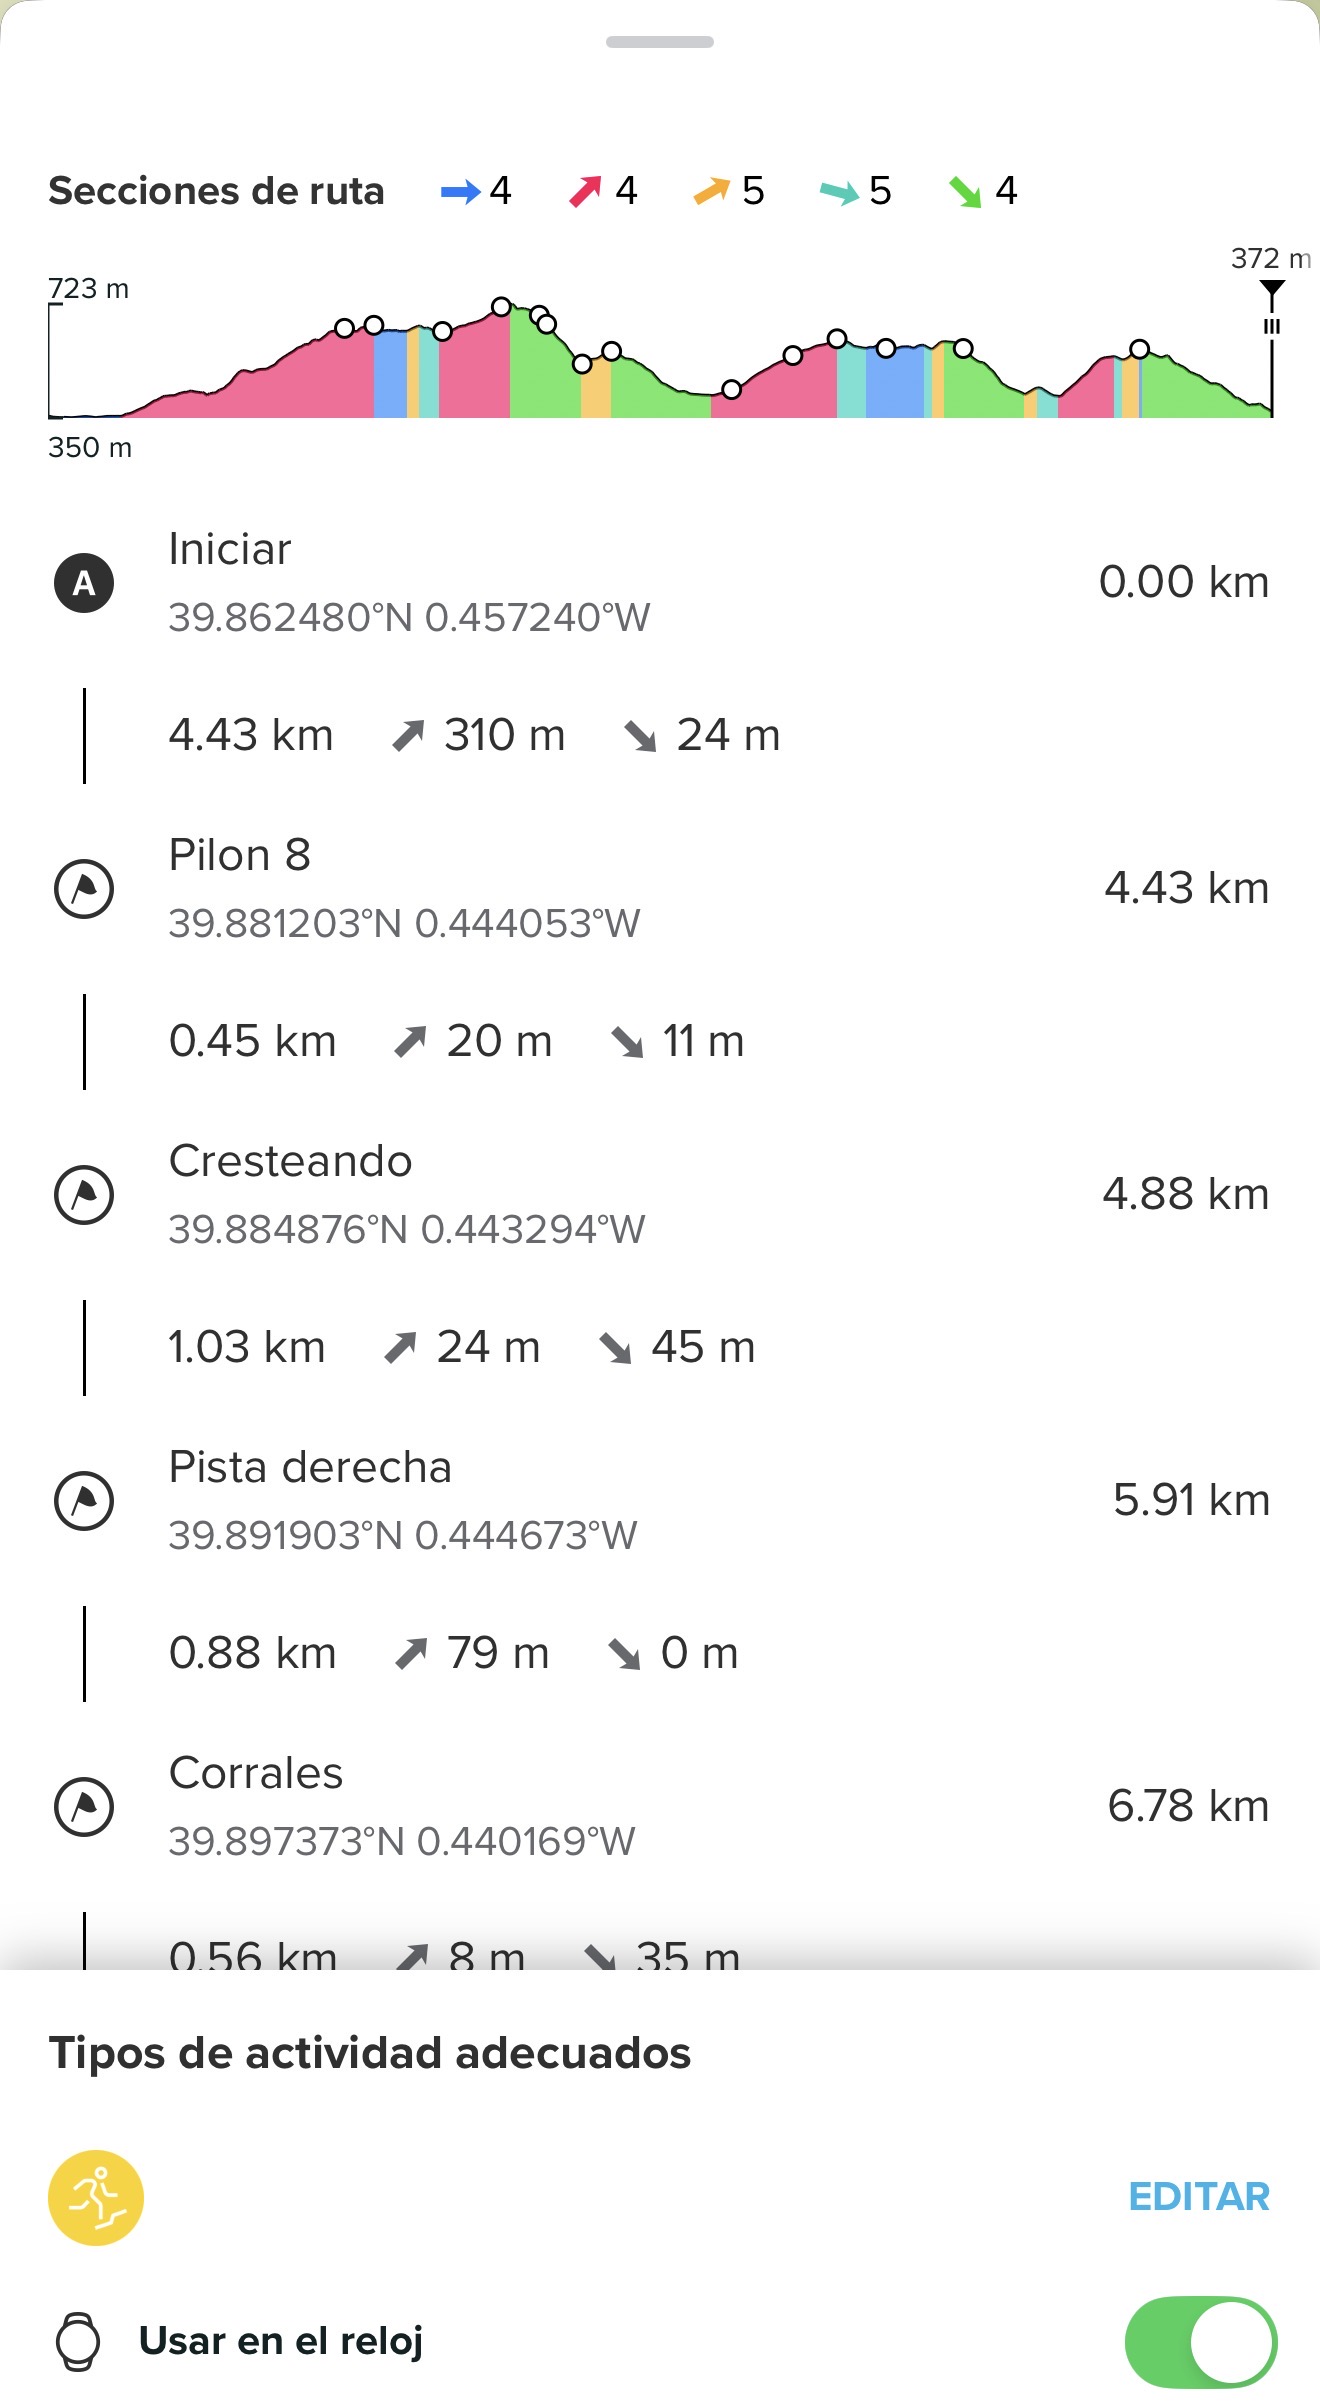The height and width of the screenshot is (2404, 1320).
Task: Tap the teal moderate descent arrow icon
Action: tap(839, 191)
